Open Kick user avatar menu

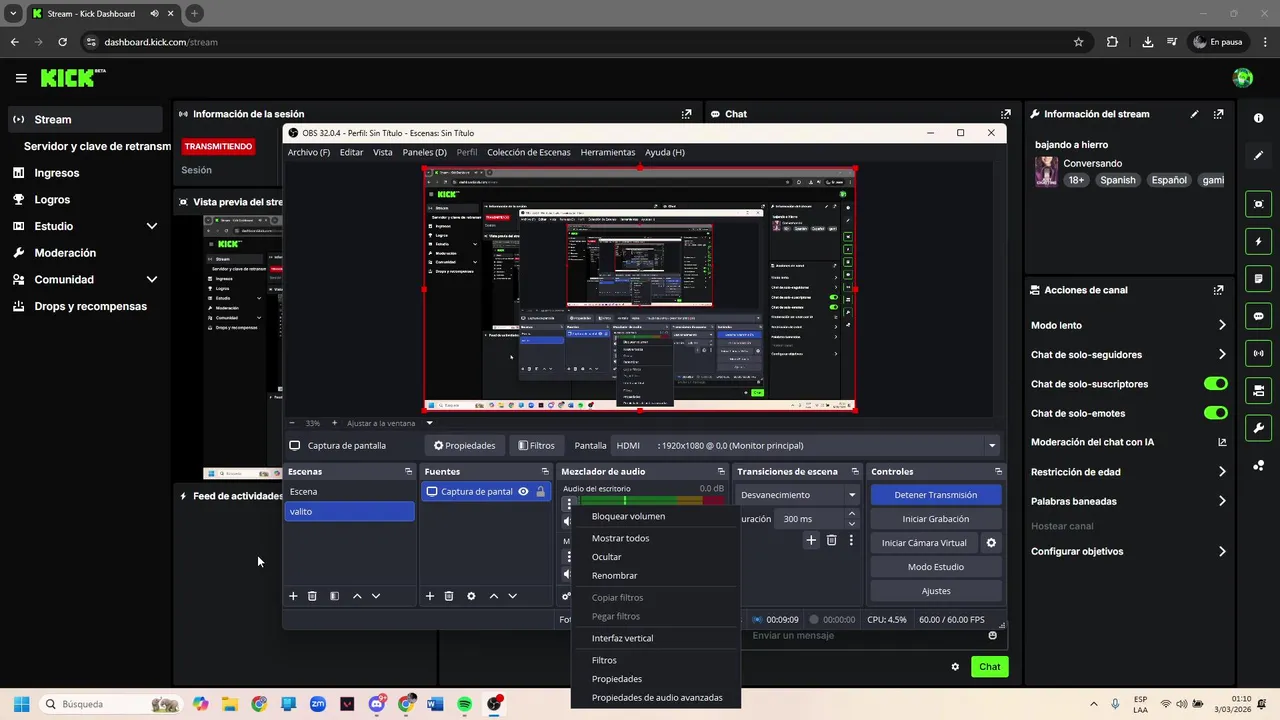click(x=1243, y=78)
